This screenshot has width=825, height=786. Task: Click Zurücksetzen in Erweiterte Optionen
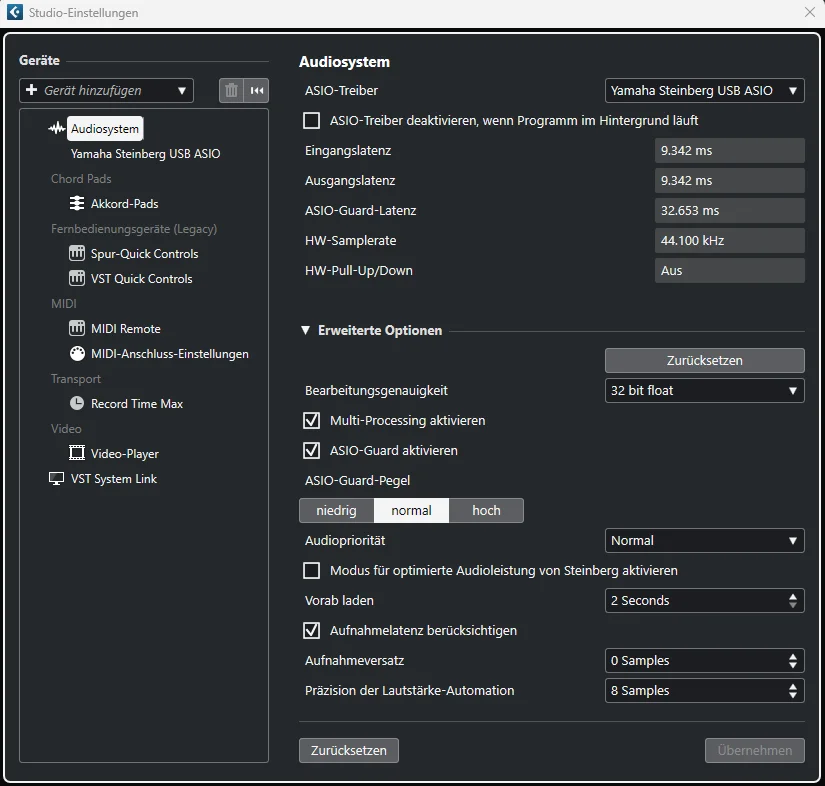click(x=705, y=360)
